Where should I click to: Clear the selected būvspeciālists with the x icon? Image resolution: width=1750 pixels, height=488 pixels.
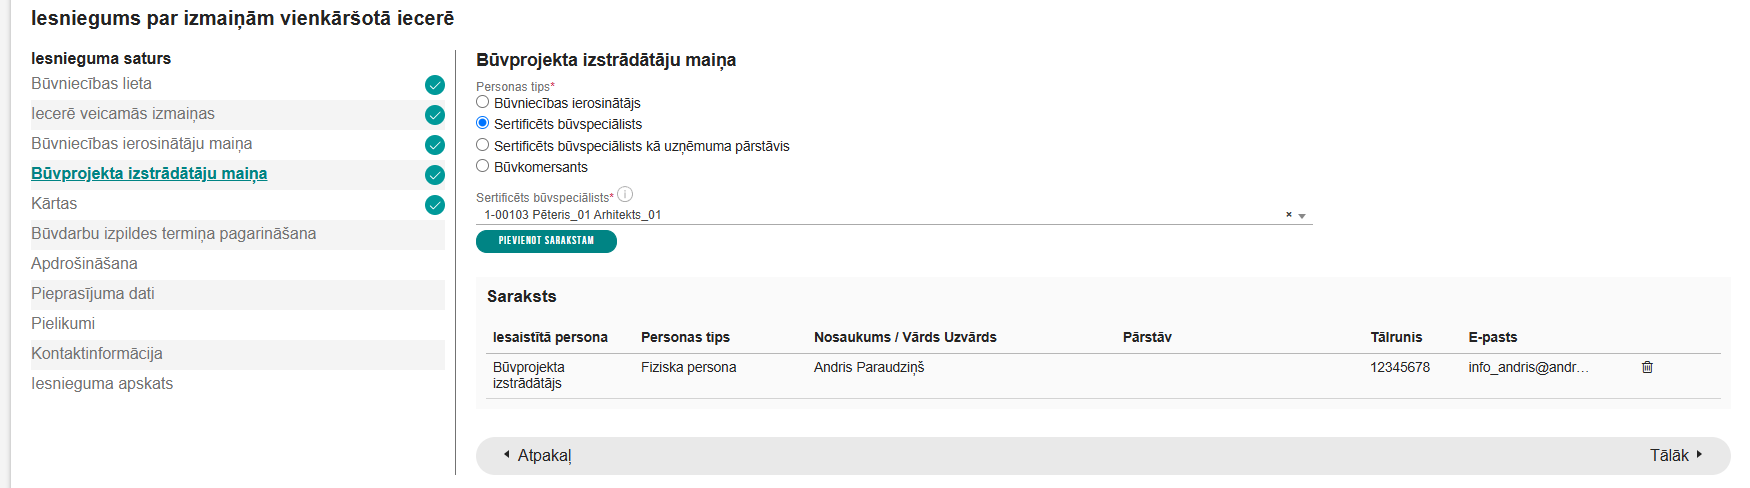tap(1288, 215)
